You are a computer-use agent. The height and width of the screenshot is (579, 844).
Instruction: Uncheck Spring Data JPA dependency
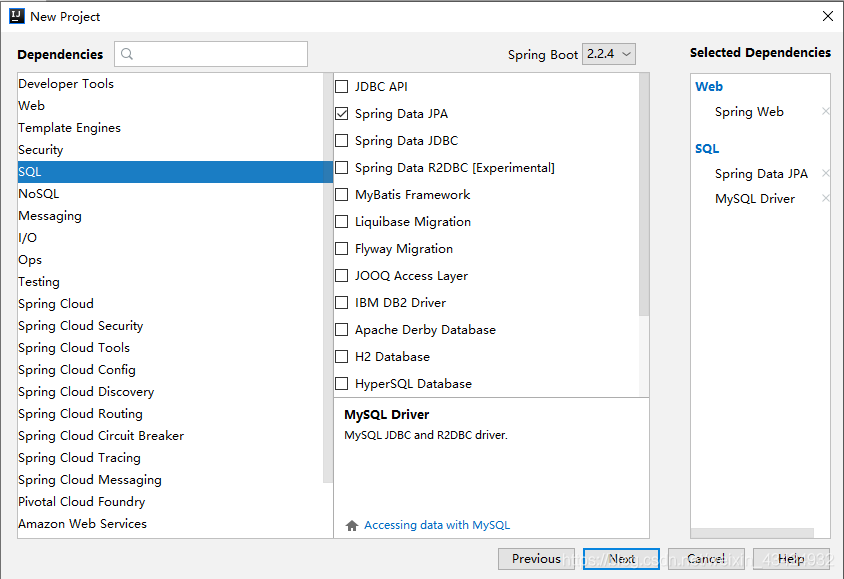click(342, 114)
